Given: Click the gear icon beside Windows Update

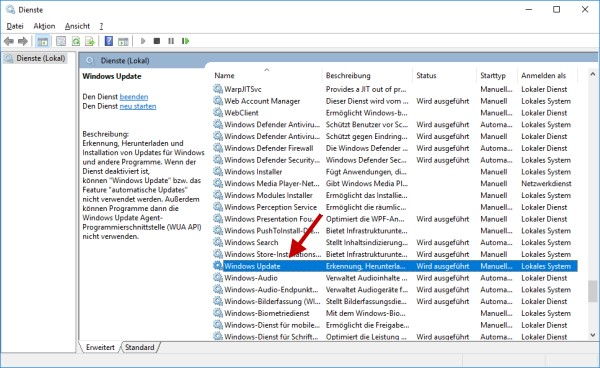Looking at the screenshot, I should tap(218, 266).
